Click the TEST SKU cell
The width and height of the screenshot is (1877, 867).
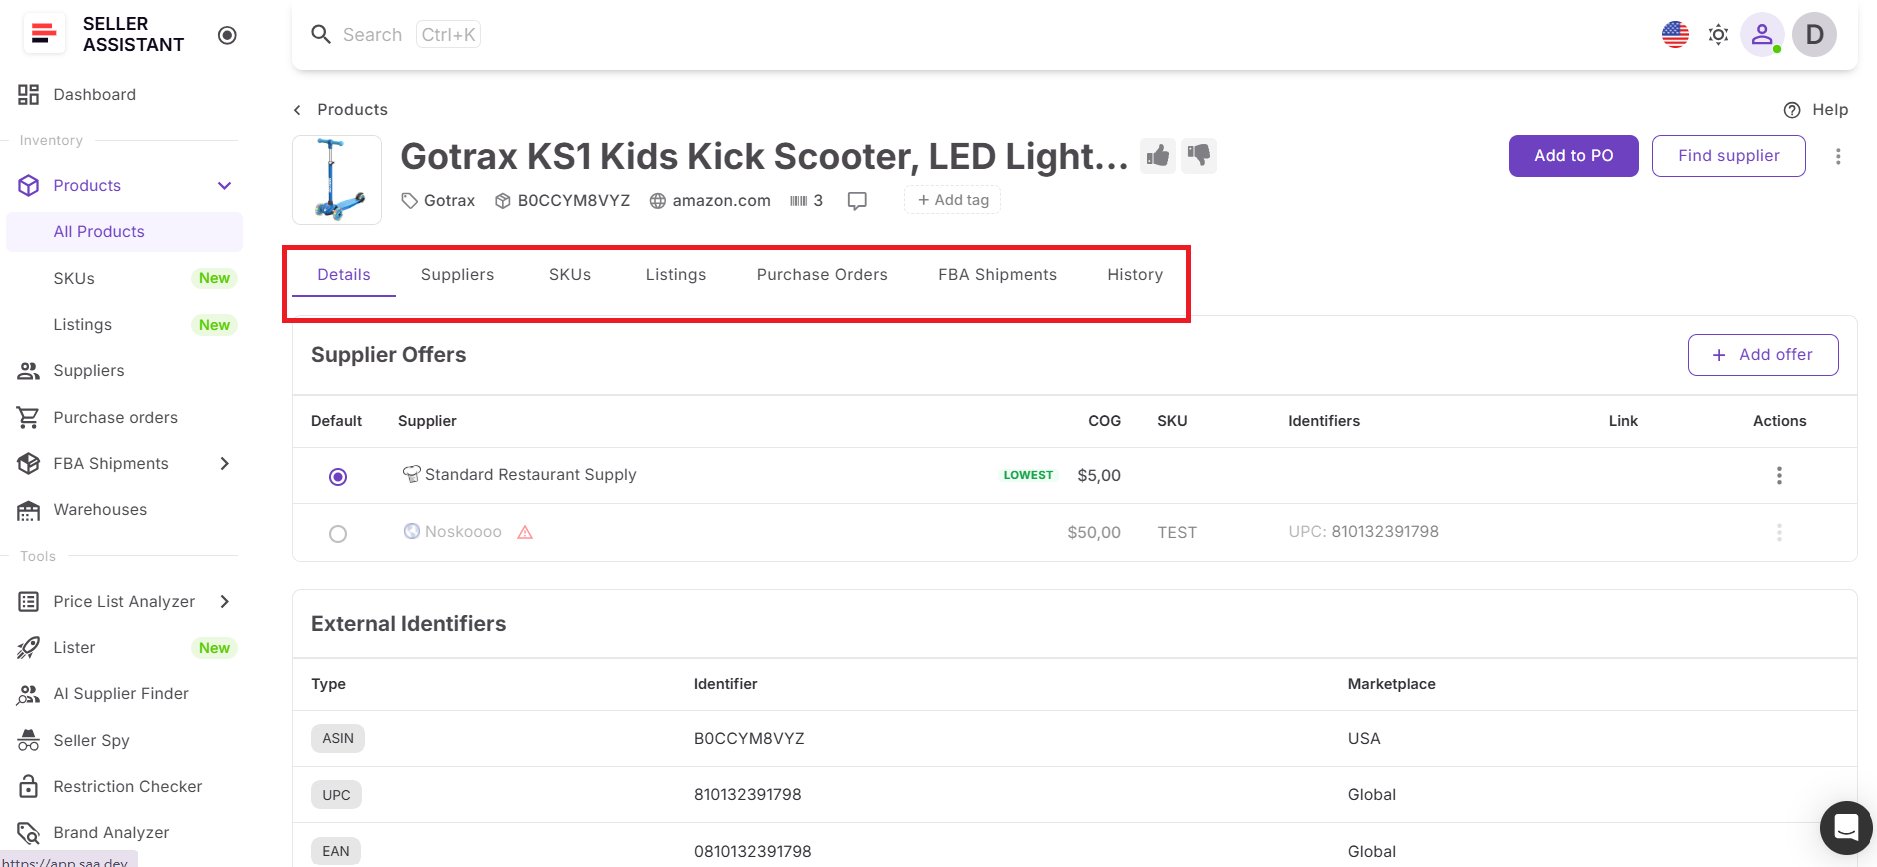click(1177, 533)
